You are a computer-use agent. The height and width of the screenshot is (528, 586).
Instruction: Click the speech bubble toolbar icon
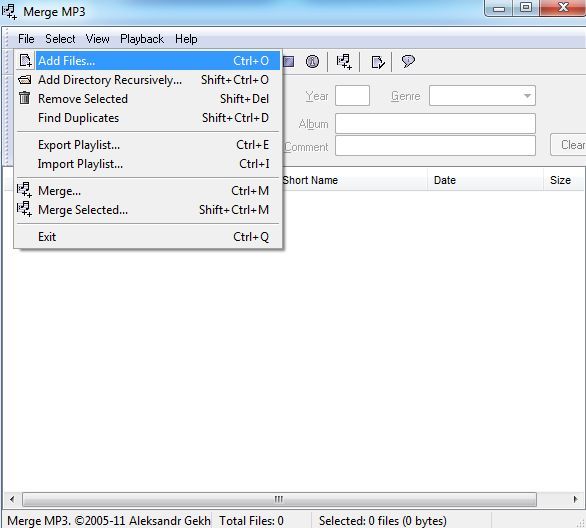[408, 61]
